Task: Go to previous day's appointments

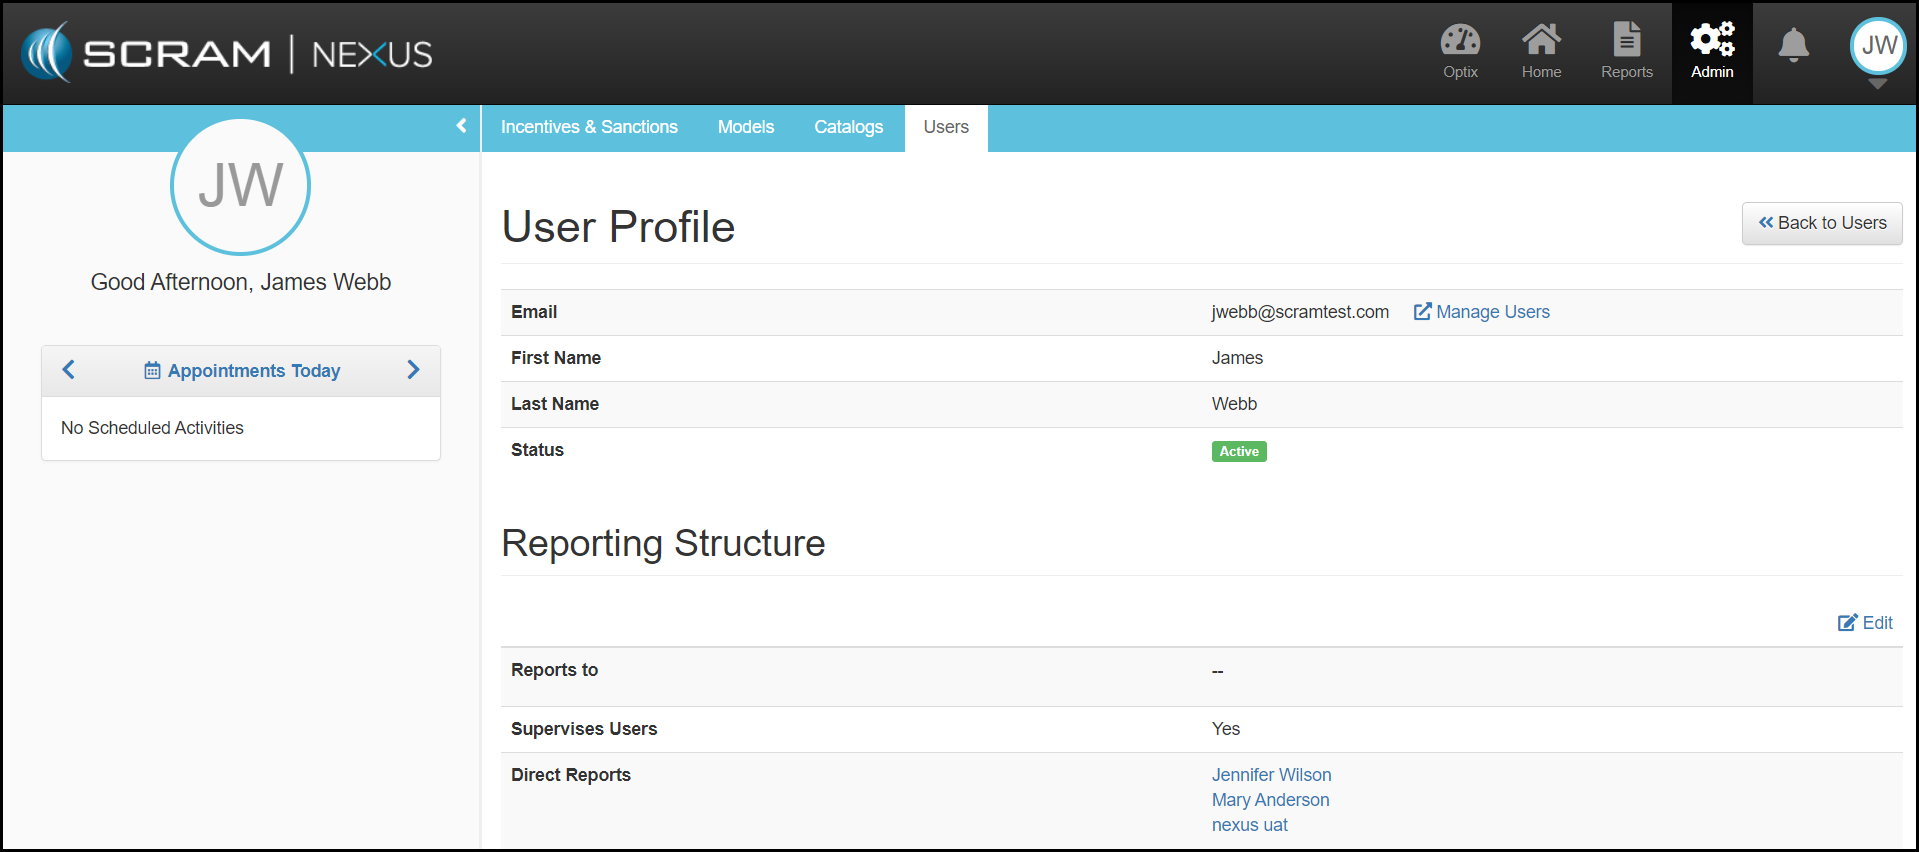Action: 69,370
